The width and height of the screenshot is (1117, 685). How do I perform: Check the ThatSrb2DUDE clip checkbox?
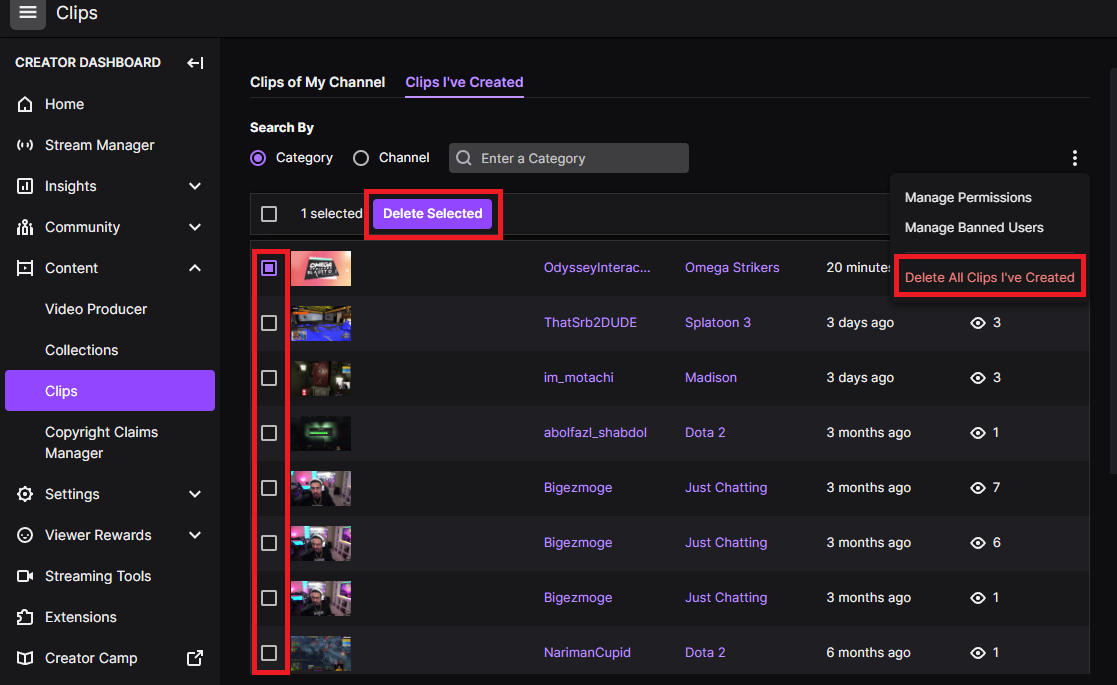pyautogui.click(x=269, y=323)
